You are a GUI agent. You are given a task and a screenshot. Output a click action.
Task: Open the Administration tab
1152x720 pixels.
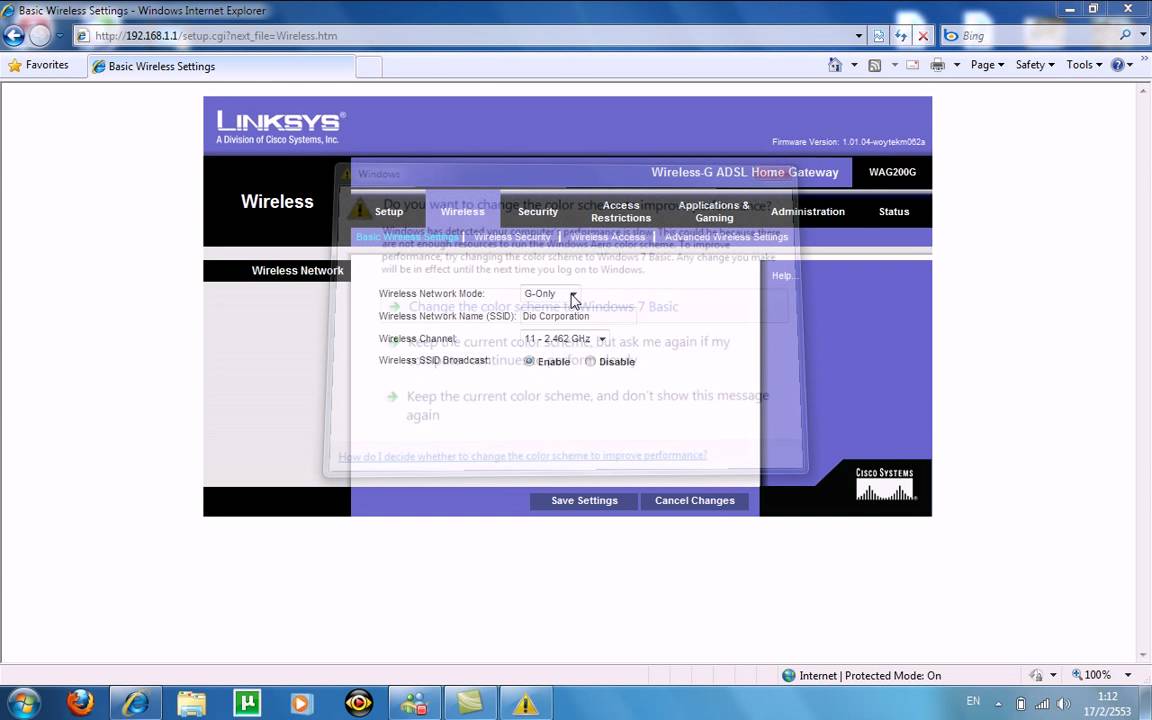tap(807, 212)
